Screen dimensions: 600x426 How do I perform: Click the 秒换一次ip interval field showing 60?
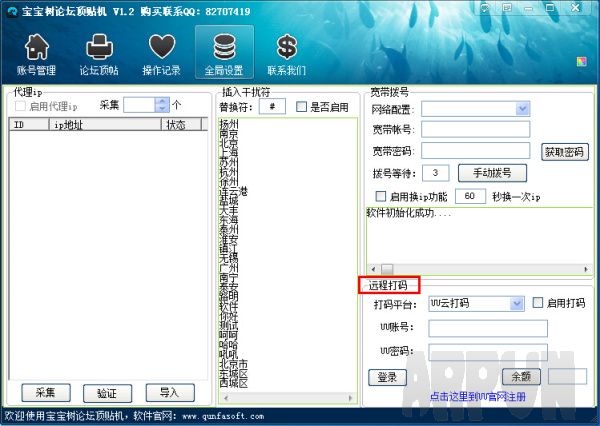470,196
